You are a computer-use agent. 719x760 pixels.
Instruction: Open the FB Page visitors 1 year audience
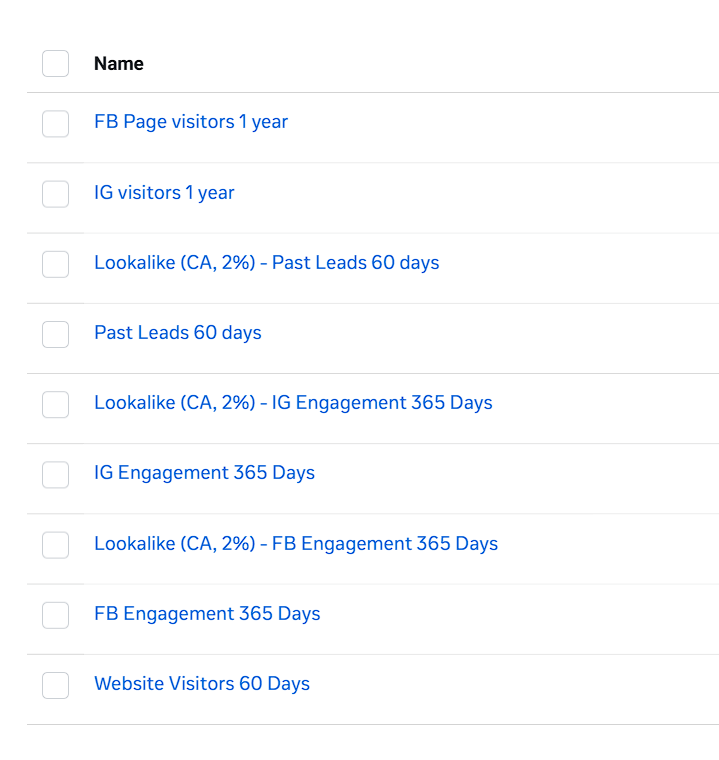pyautogui.click(x=191, y=122)
